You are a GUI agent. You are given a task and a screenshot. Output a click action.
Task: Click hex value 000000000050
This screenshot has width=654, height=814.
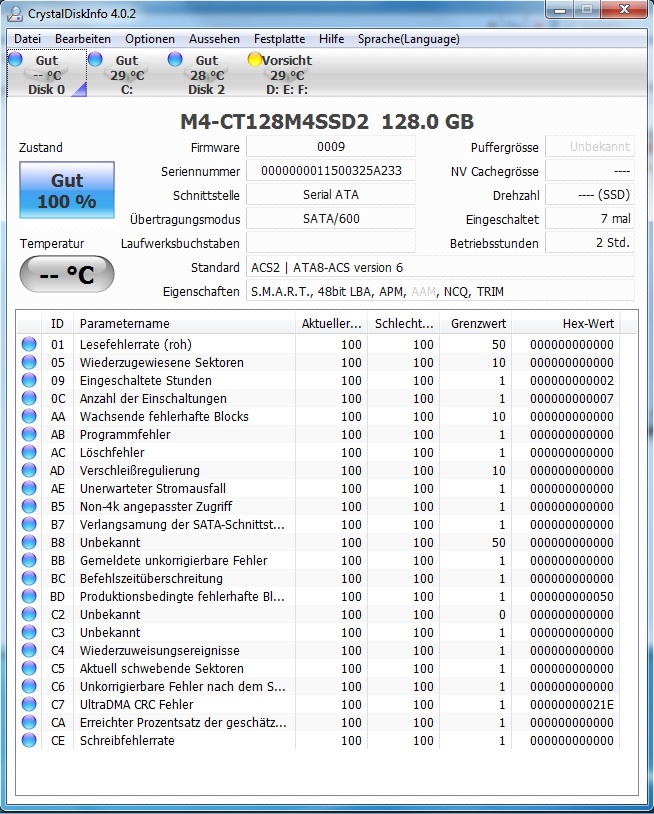[x=572, y=596]
